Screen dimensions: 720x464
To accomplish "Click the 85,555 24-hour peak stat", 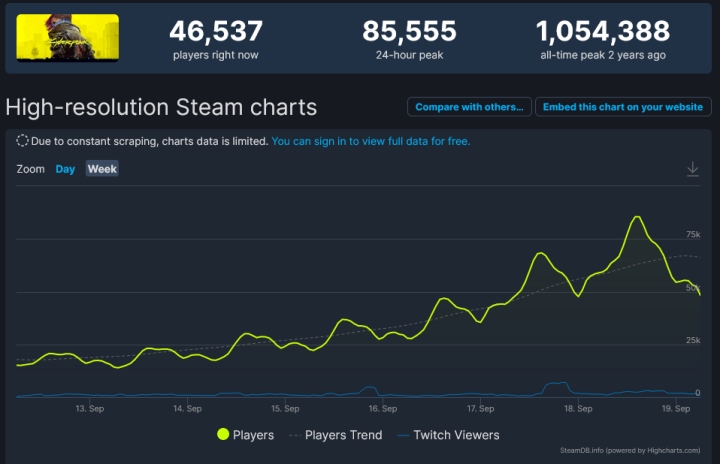I will pos(409,38).
